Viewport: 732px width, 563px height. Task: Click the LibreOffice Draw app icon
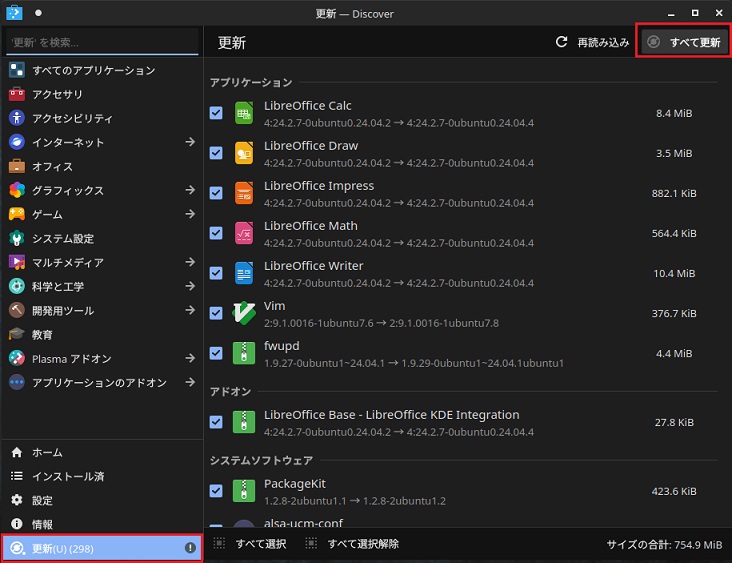[x=244, y=153]
